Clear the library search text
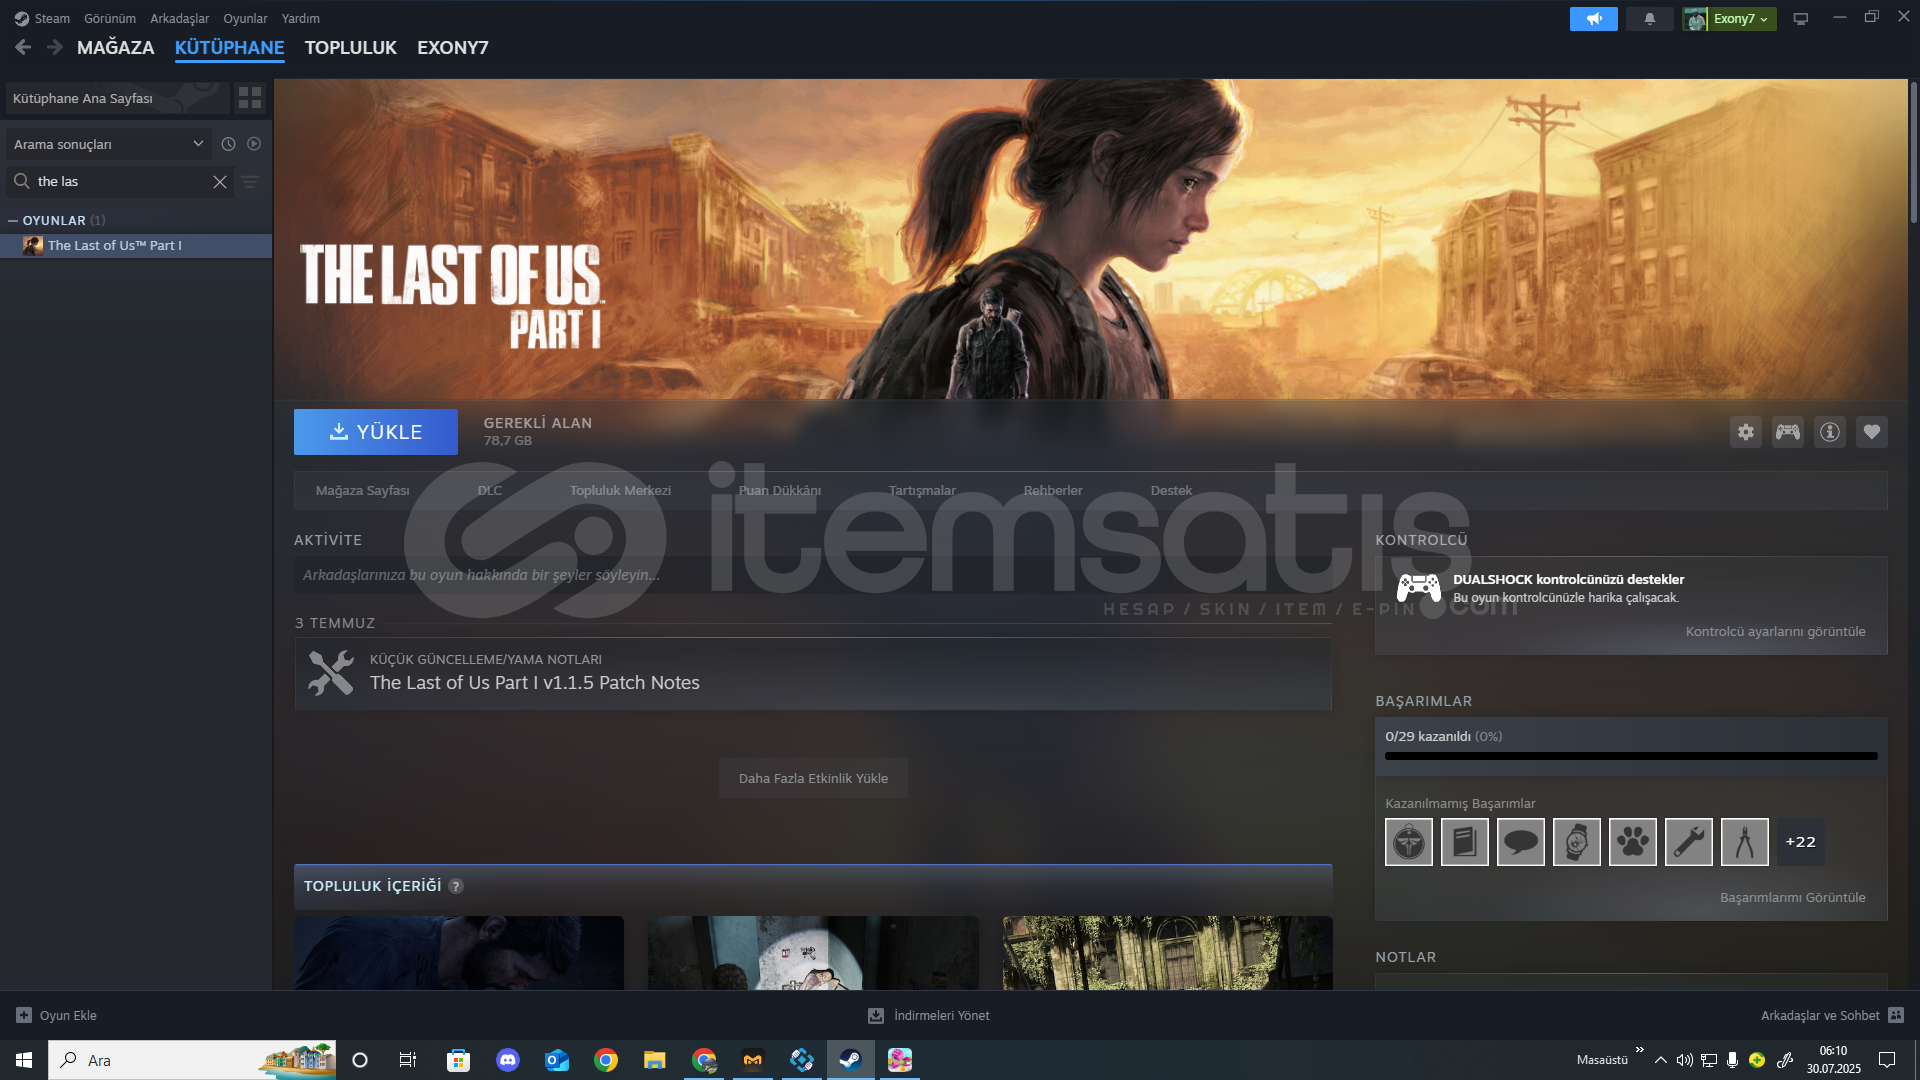Screen dimensions: 1920x1080 220,182
